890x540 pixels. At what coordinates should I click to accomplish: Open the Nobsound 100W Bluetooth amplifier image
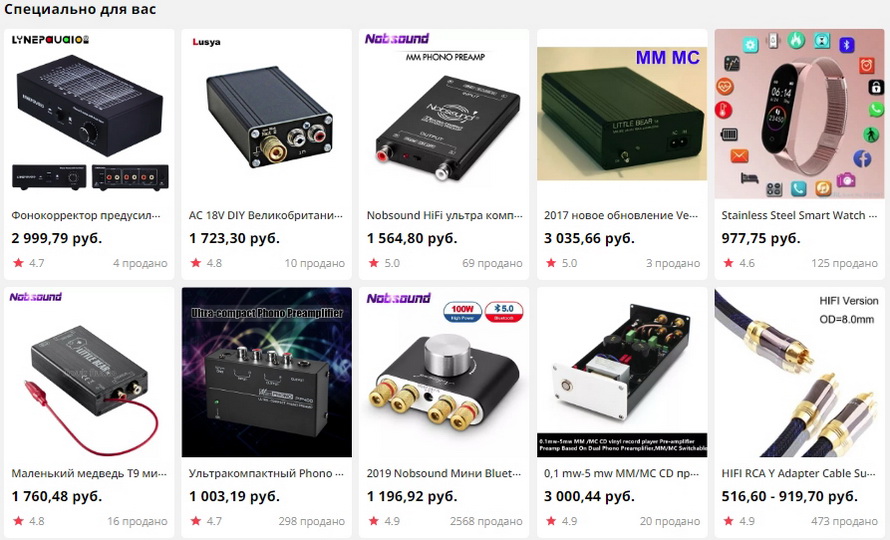click(444, 372)
